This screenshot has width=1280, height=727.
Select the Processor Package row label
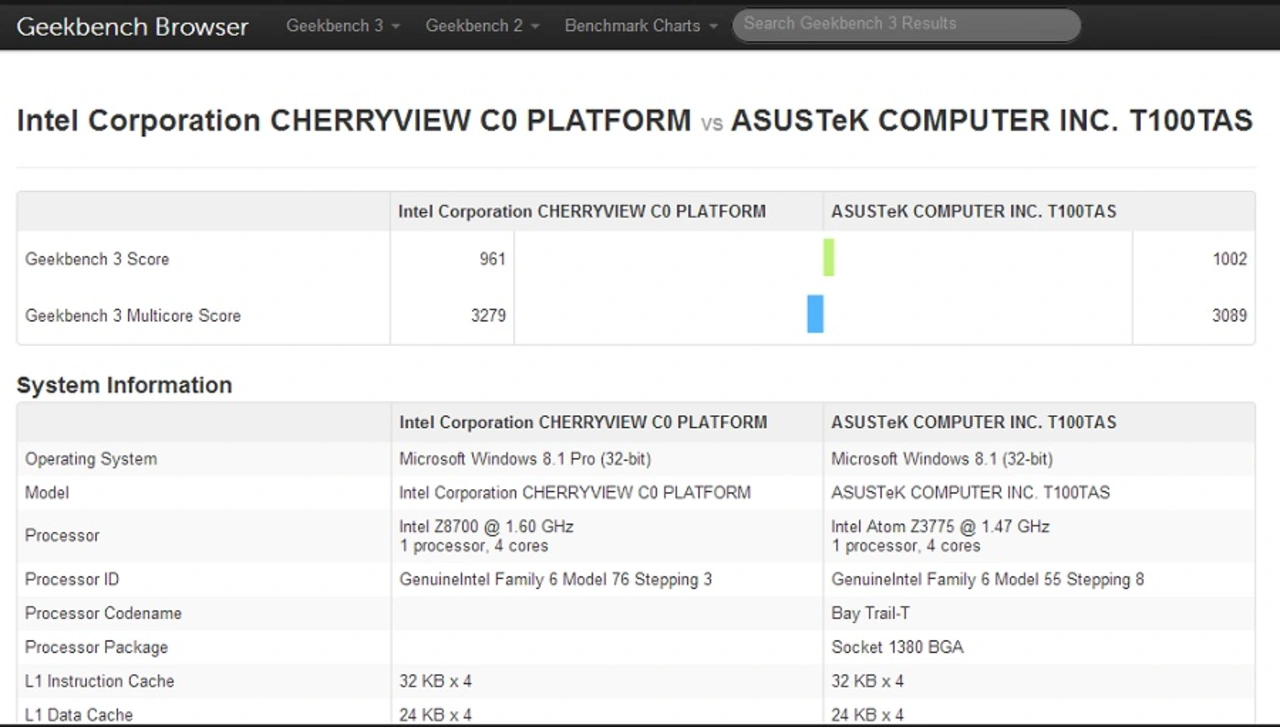[x=96, y=647]
